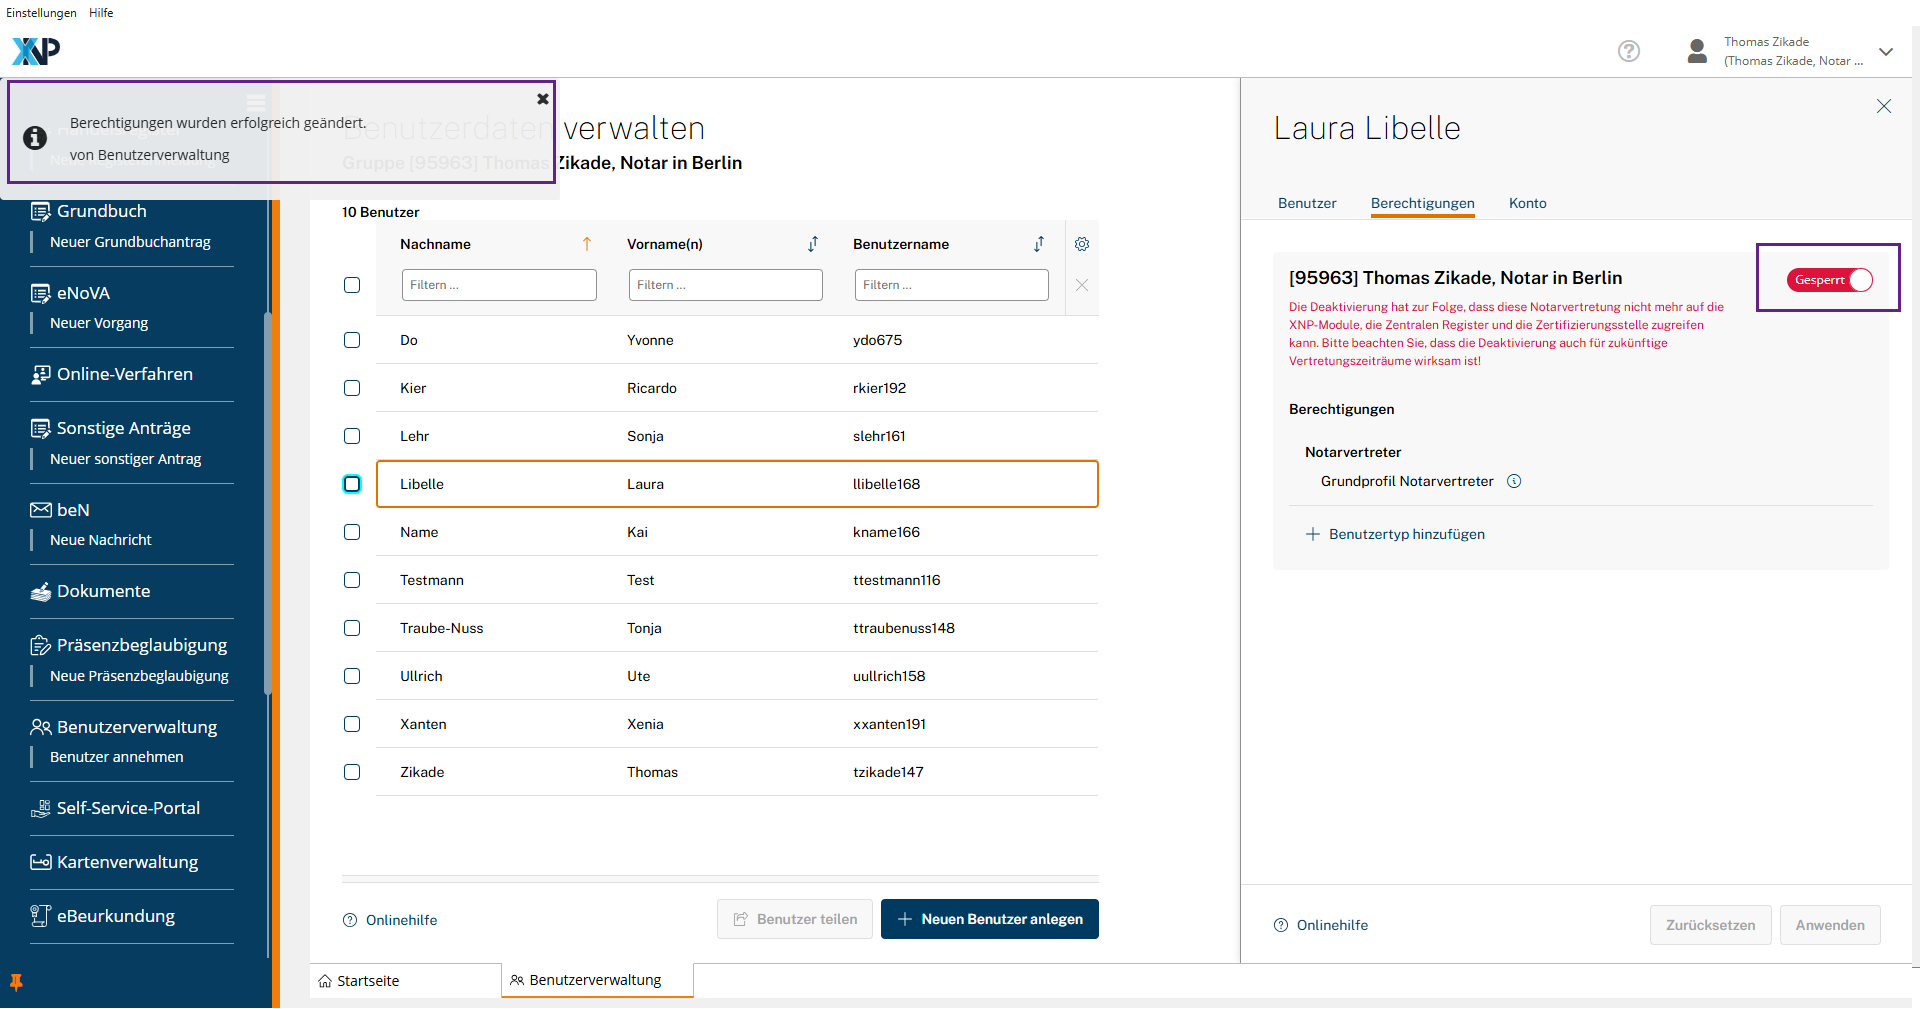Sort by Nachname using the arrow icon
Image resolution: width=1920 pixels, height=1009 pixels.
click(587, 244)
